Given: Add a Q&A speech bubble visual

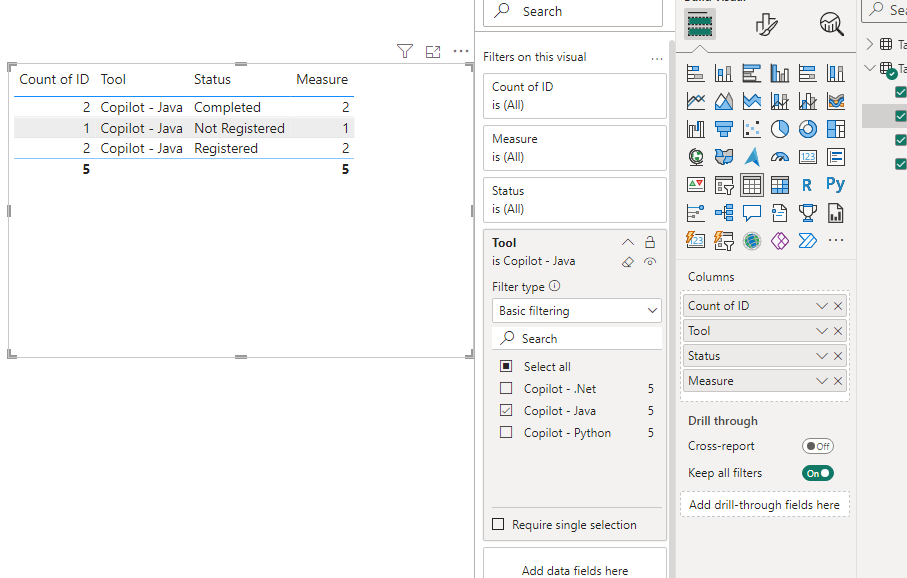Looking at the screenshot, I should (x=751, y=213).
